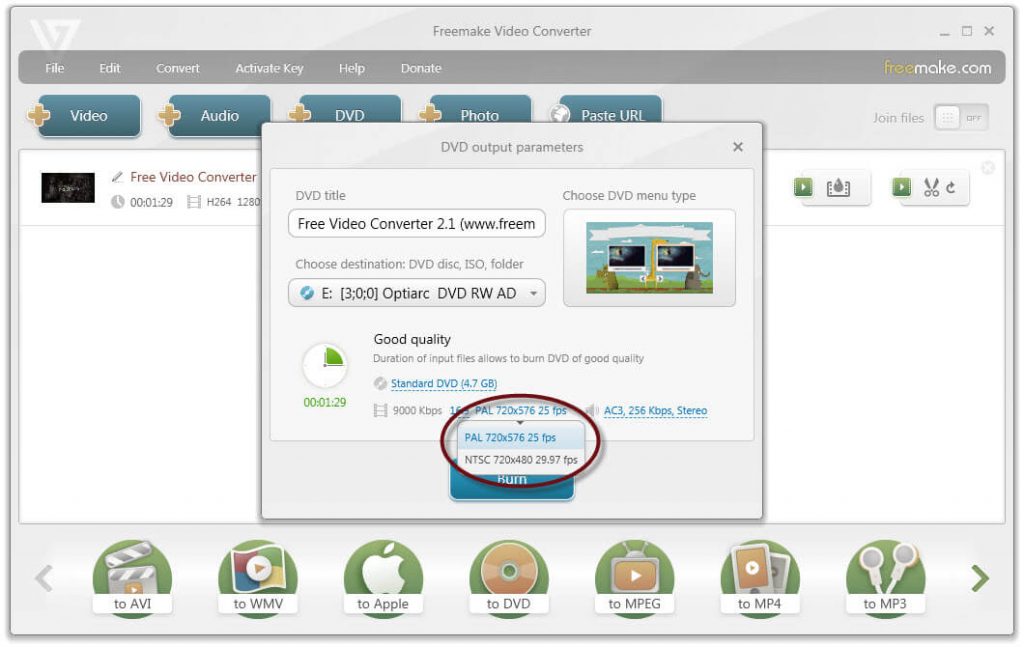Viewport: 1024px width, 647px height.
Task: Open the AC3, 256 Kbps, Stereo audio link
Action: pyautogui.click(x=655, y=411)
